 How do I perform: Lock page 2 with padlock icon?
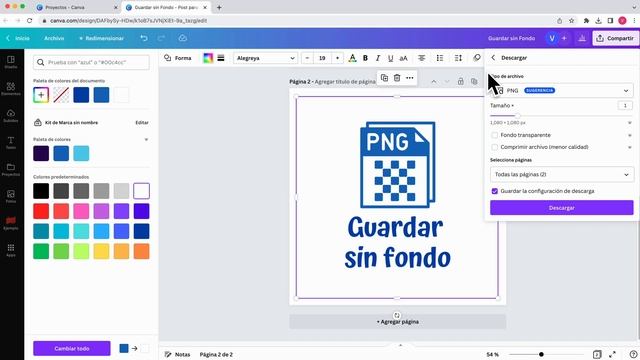460,81
